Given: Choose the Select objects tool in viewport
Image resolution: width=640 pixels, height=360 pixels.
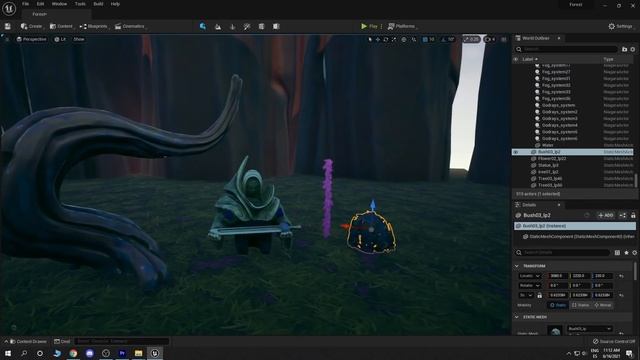Looking at the screenshot, I should tap(370, 39).
